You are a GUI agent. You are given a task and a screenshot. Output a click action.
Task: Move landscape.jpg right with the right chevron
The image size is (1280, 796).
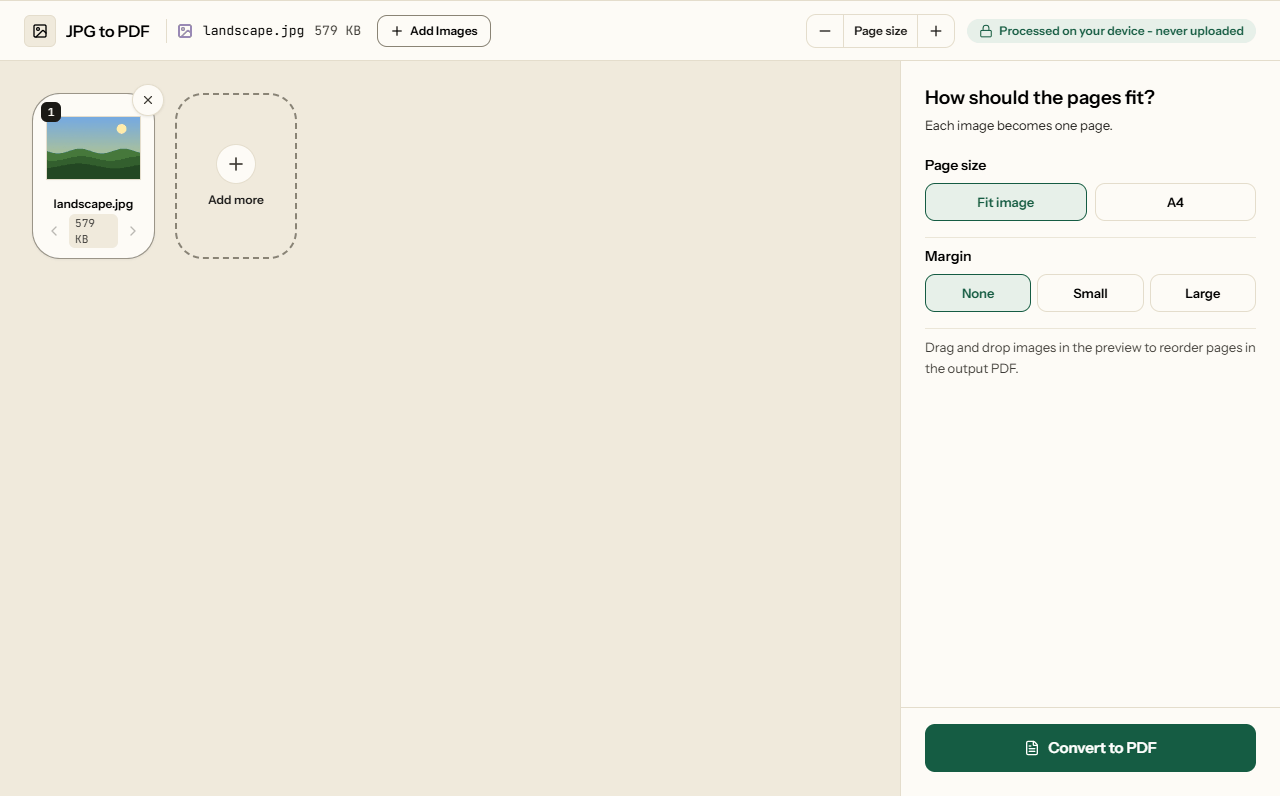pyautogui.click(x=133, y=231)
